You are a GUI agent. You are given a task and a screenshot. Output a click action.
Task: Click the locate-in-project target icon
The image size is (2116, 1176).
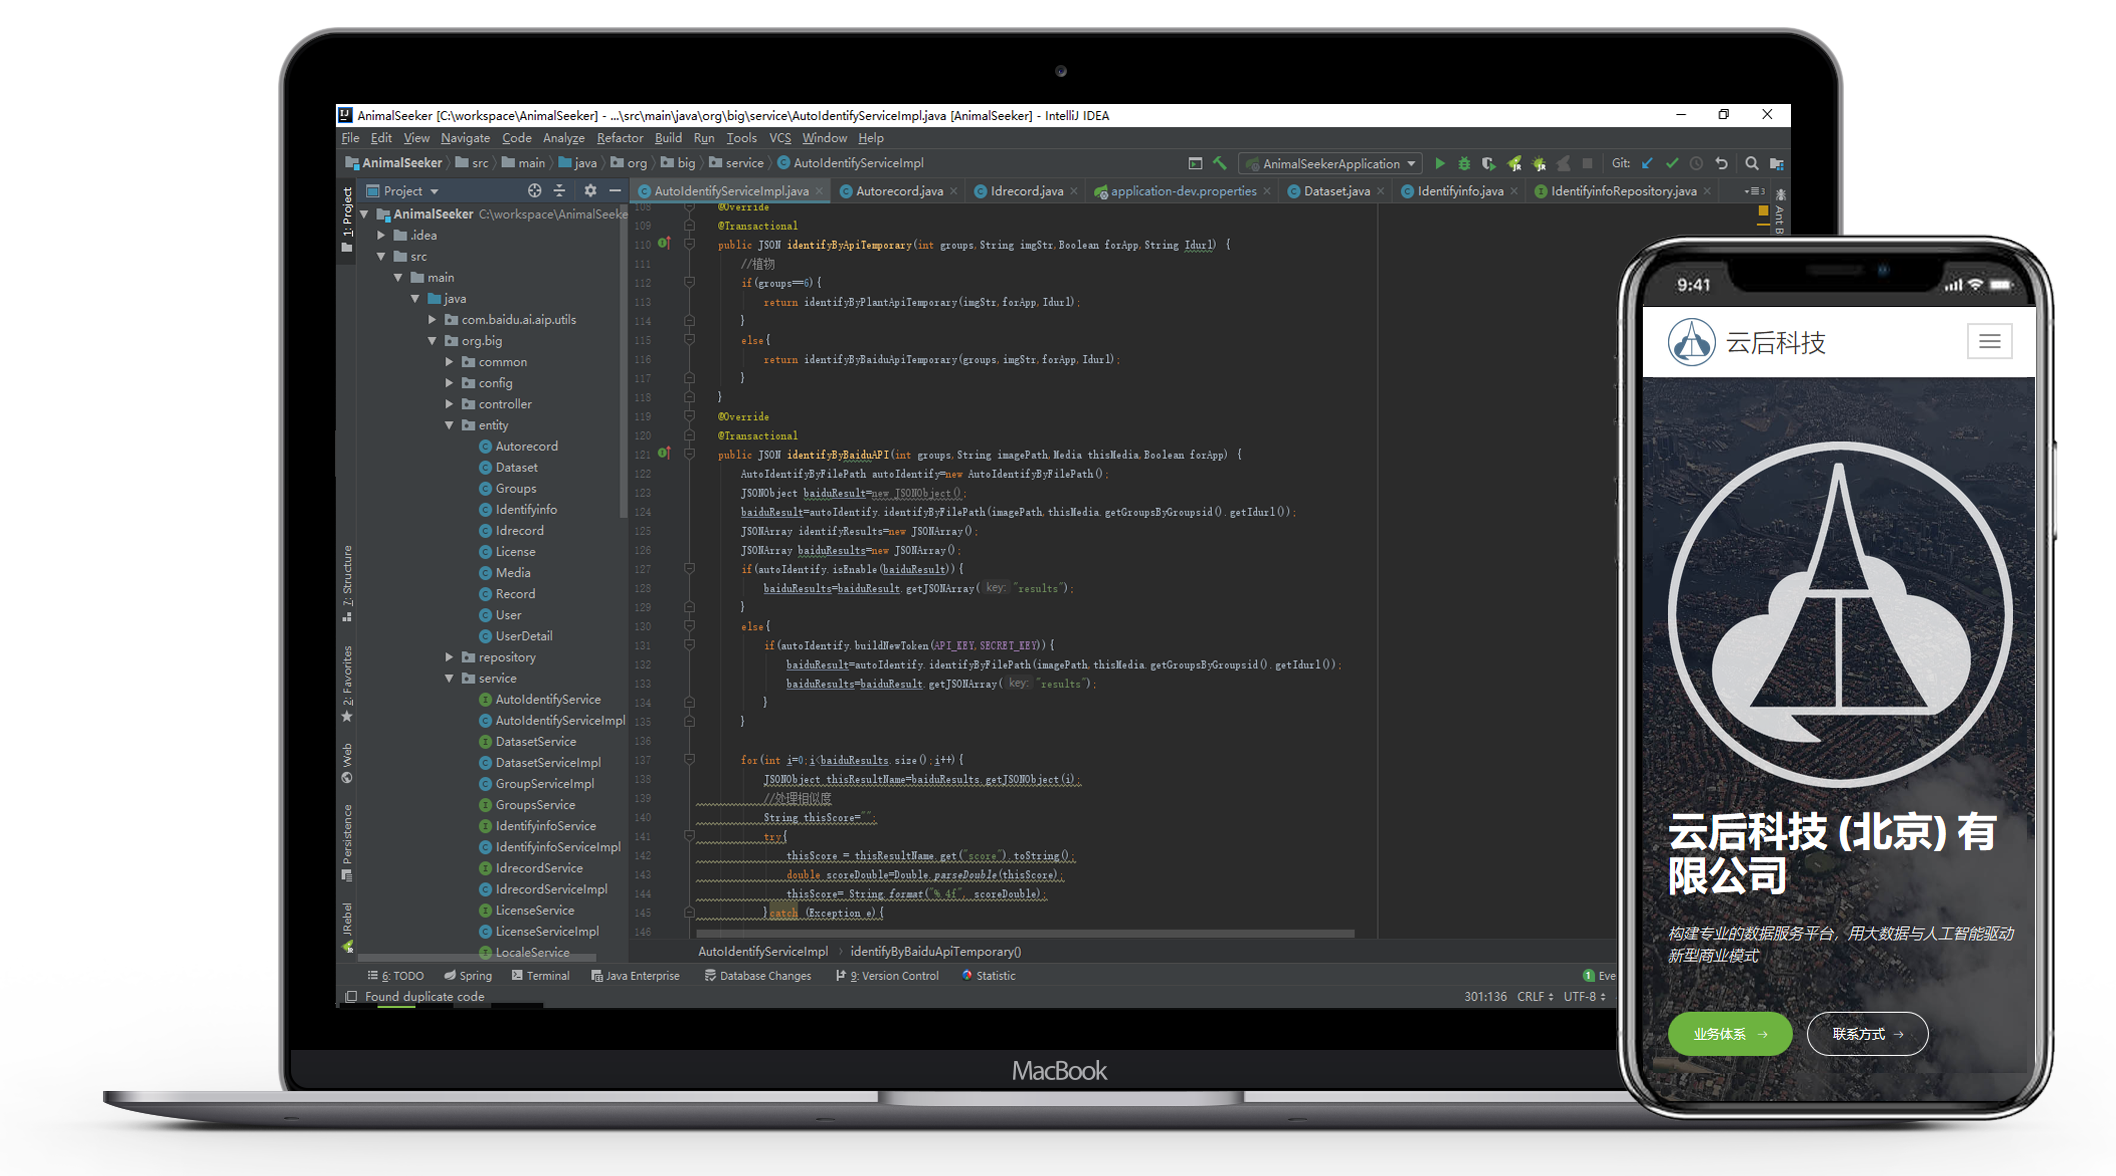click(535, 190)
